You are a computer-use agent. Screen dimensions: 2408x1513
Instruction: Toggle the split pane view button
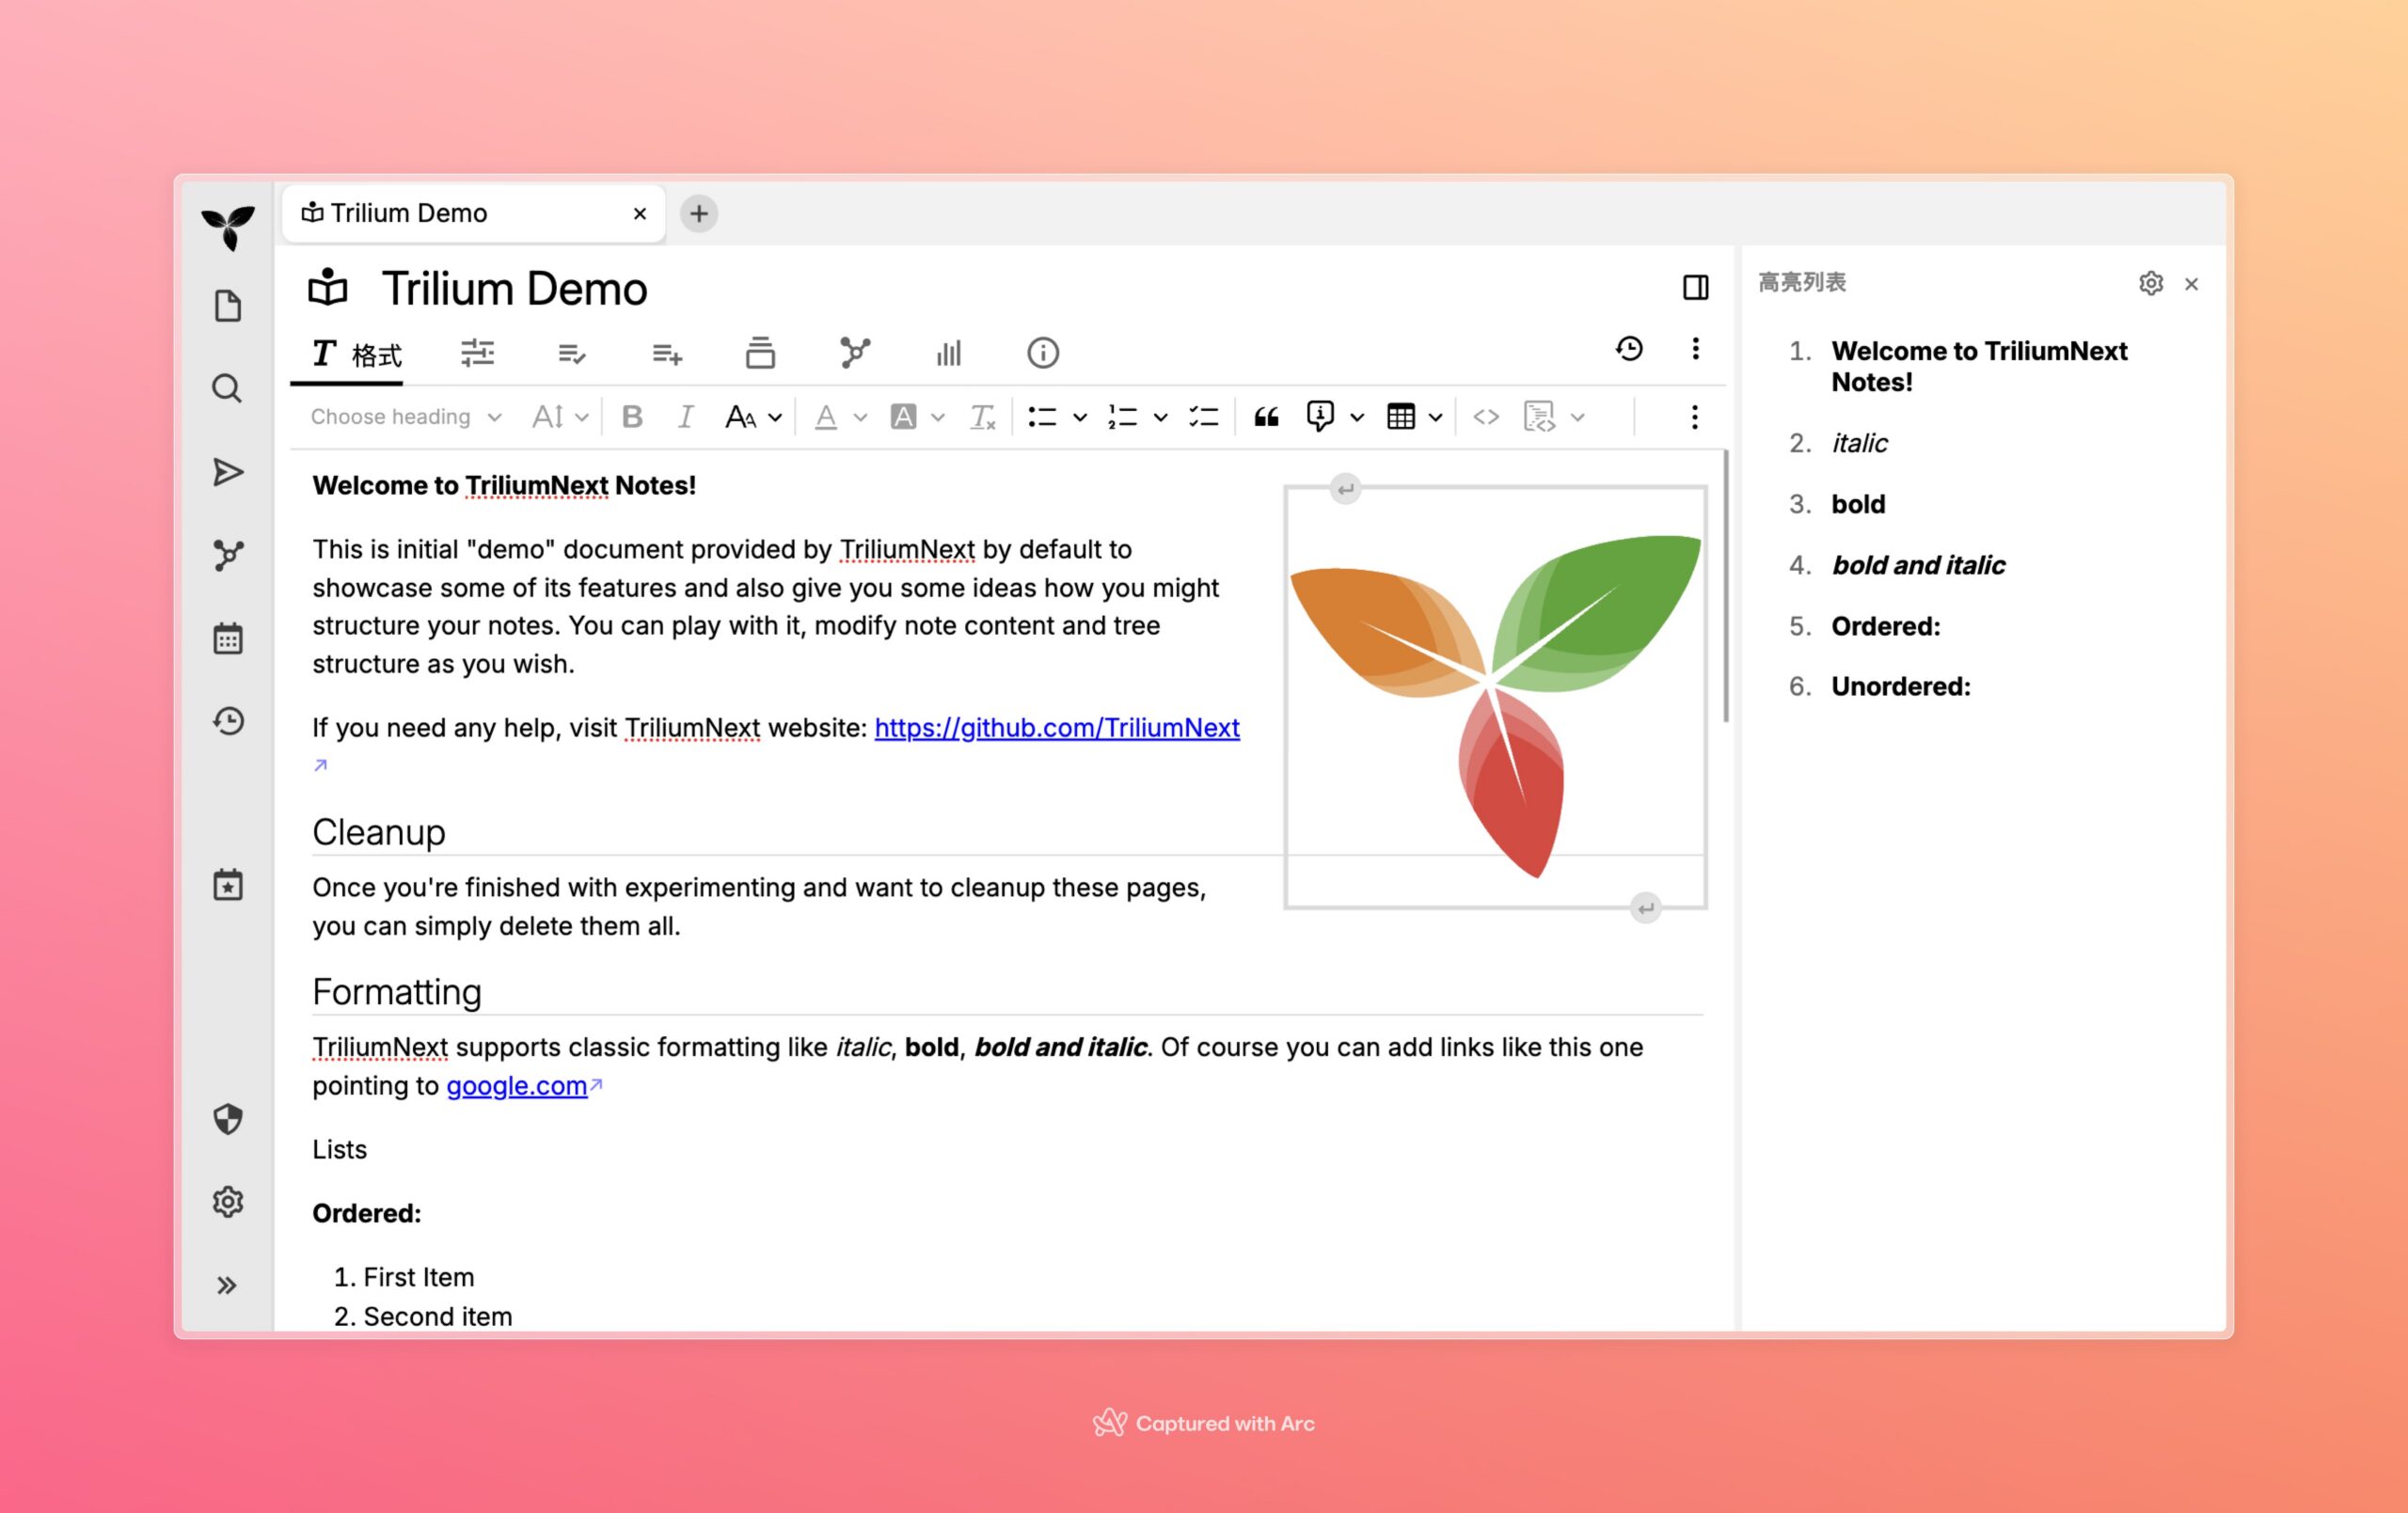pos(1695,287)
